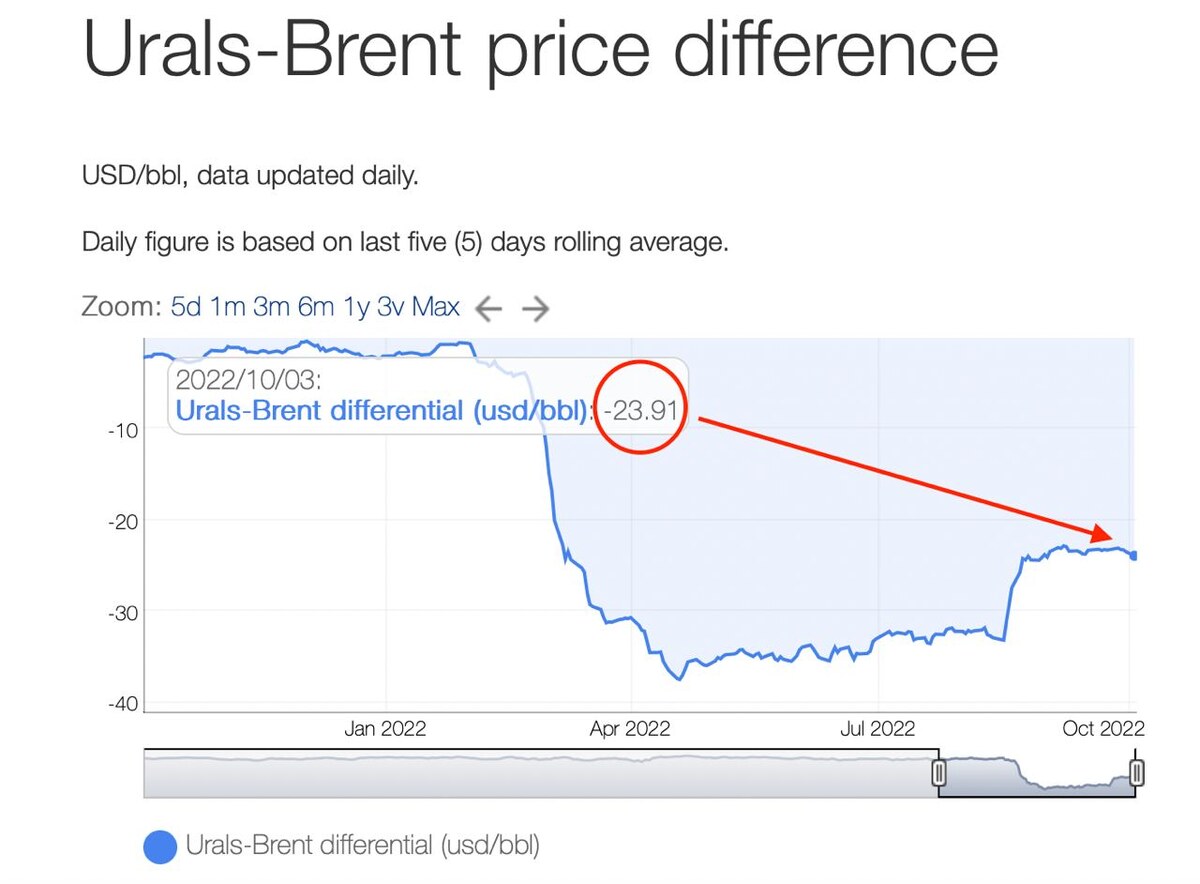1200x884 pixels.
Task: Click the blue legend circle icon
Action: click(160, 847)
